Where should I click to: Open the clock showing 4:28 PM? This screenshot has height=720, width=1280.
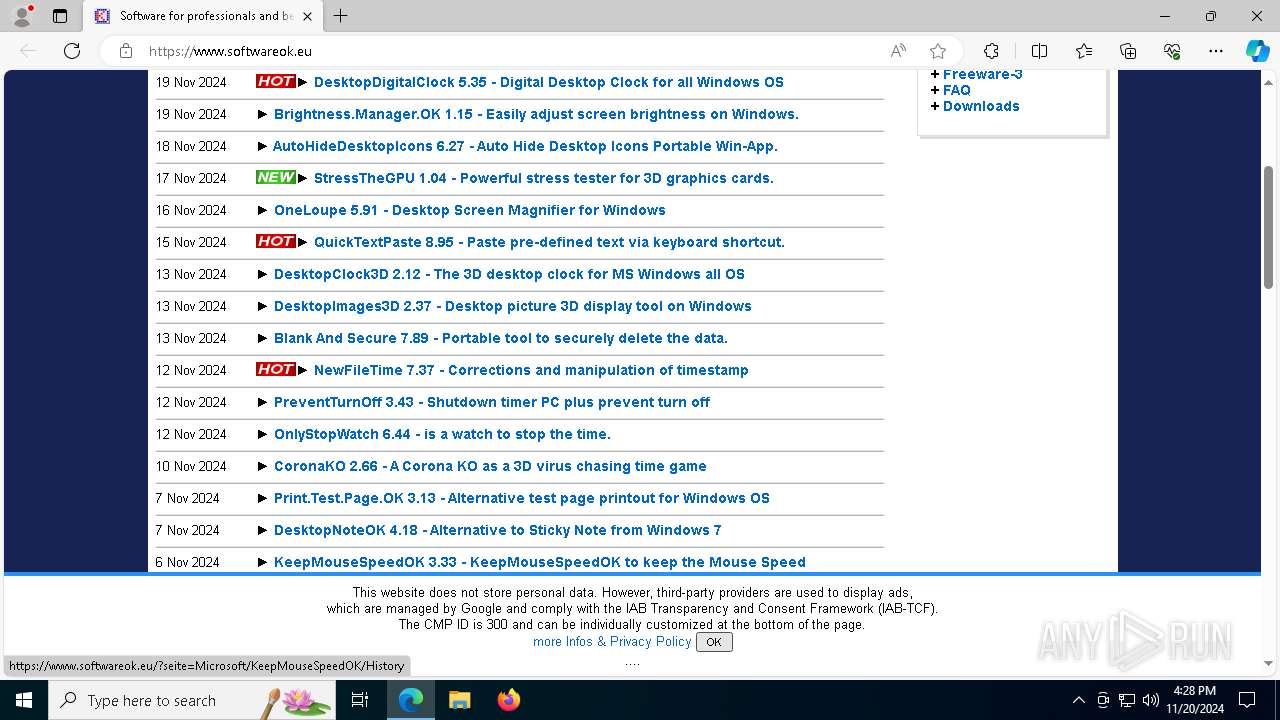(x=1194, y=700)
